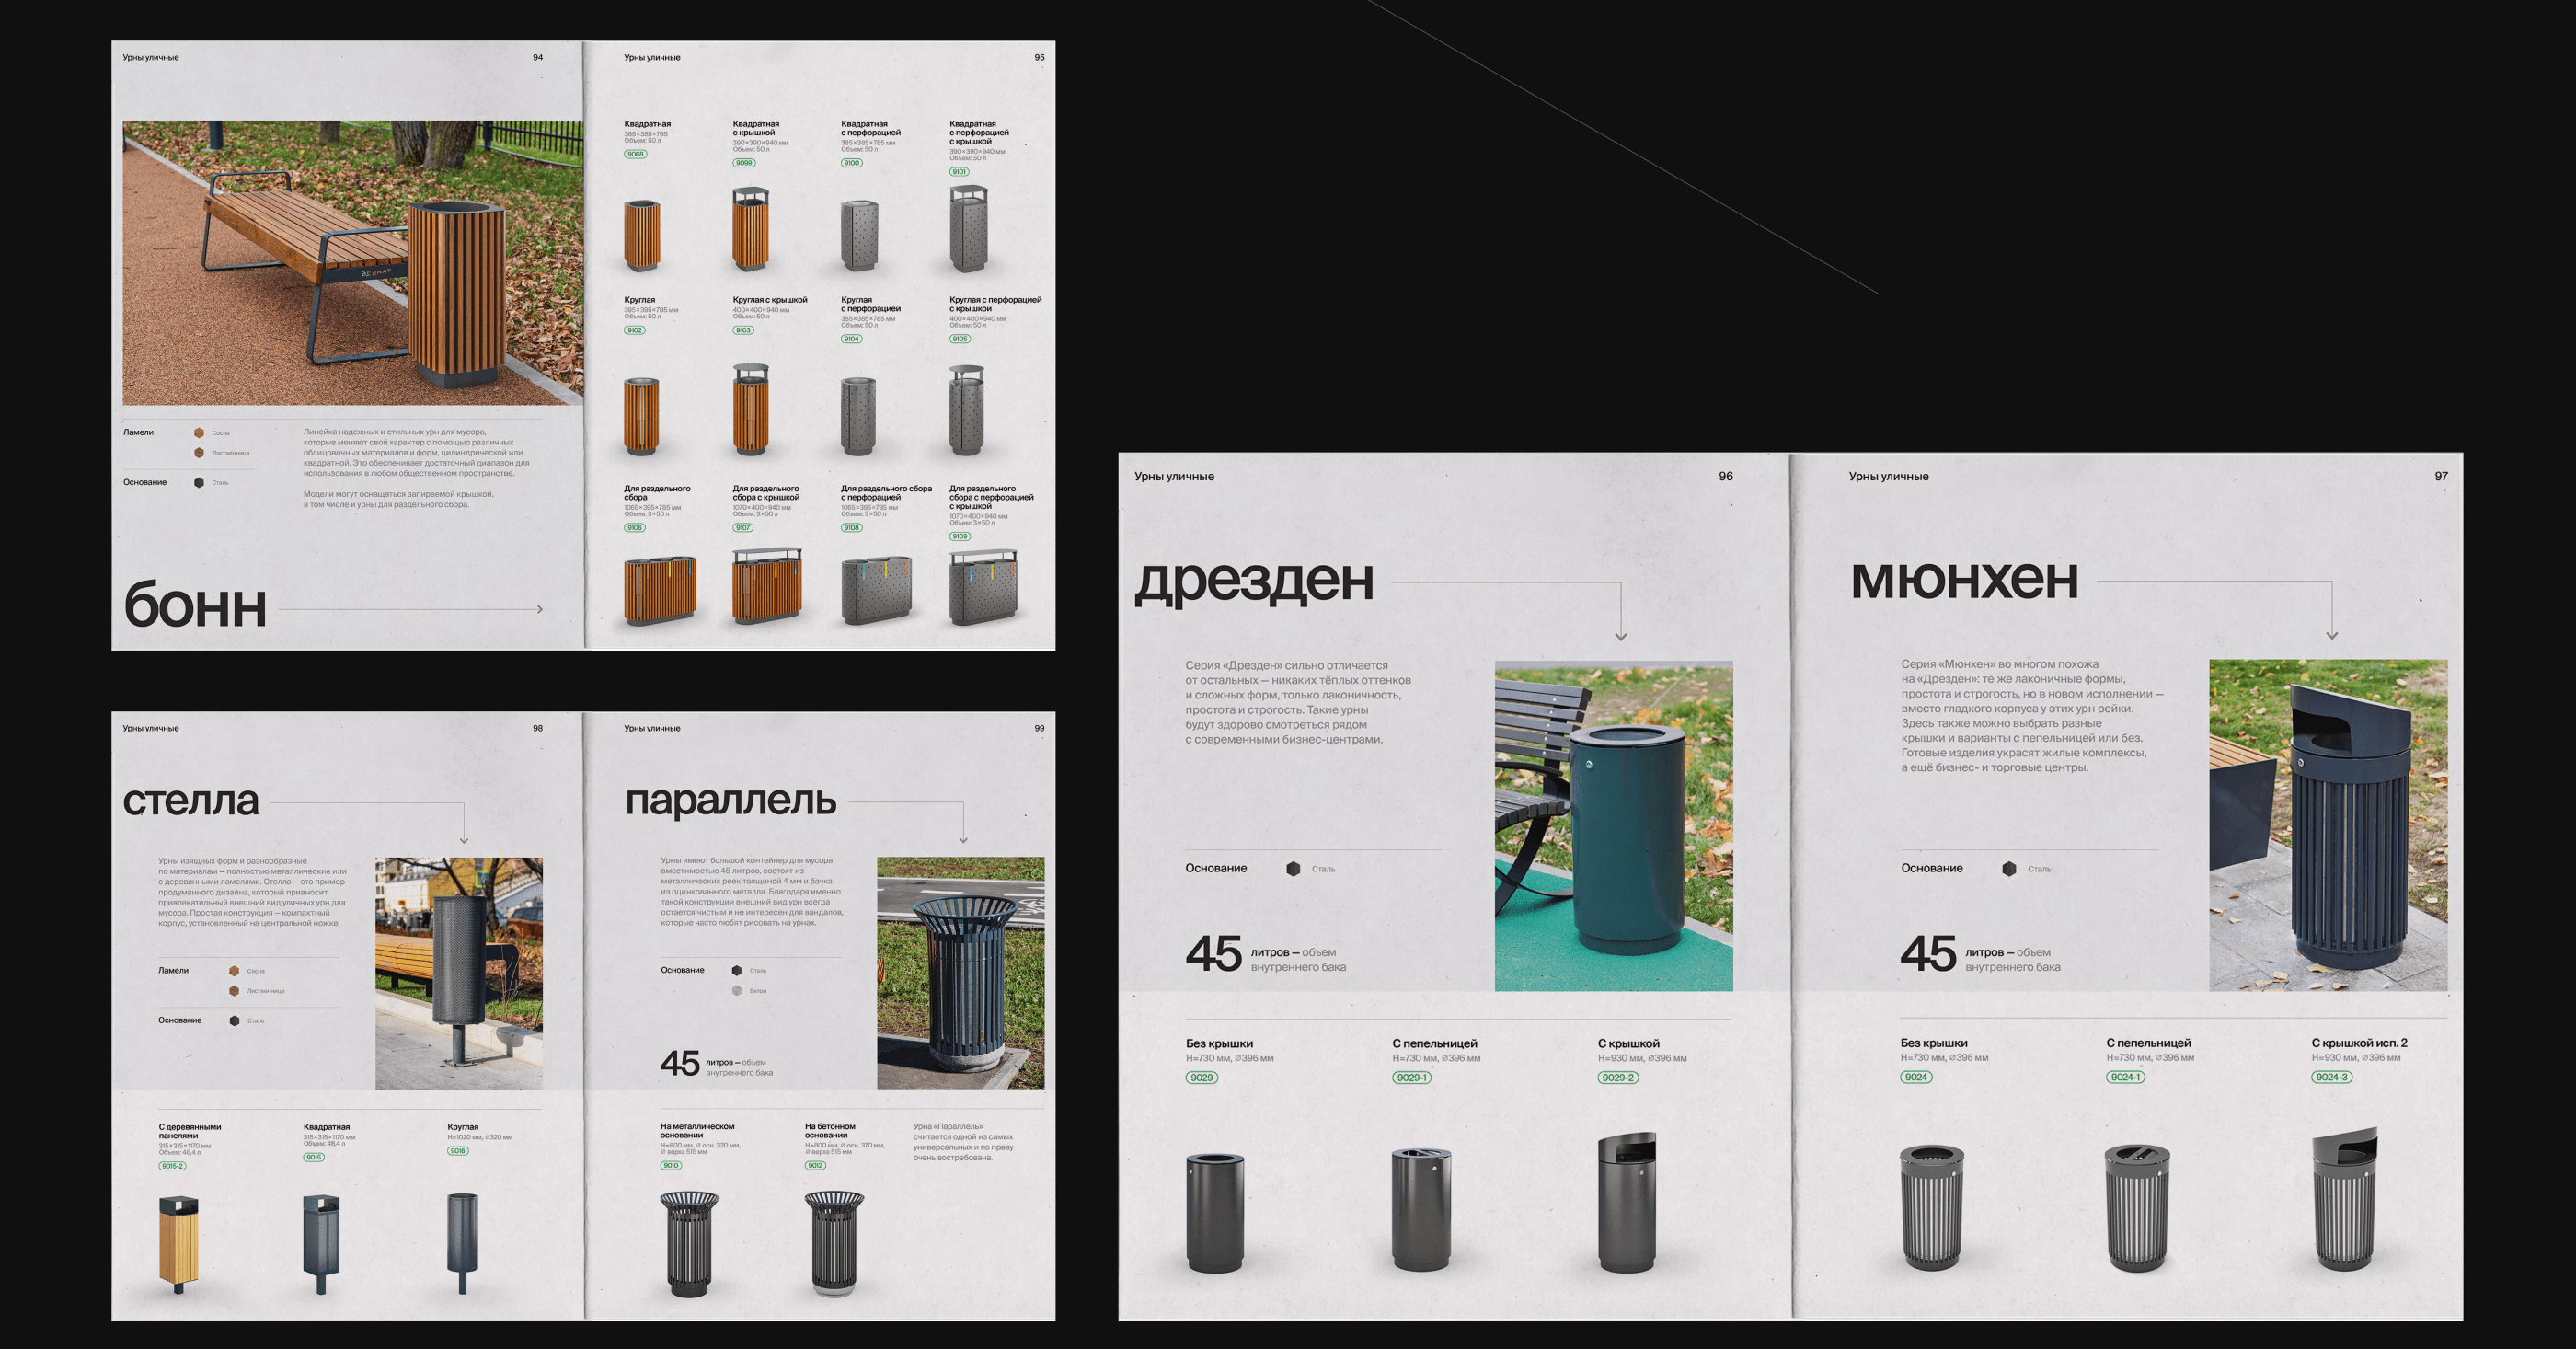Click product code badge 9029-2

pyautogui.click(x=1617, y=1077)
